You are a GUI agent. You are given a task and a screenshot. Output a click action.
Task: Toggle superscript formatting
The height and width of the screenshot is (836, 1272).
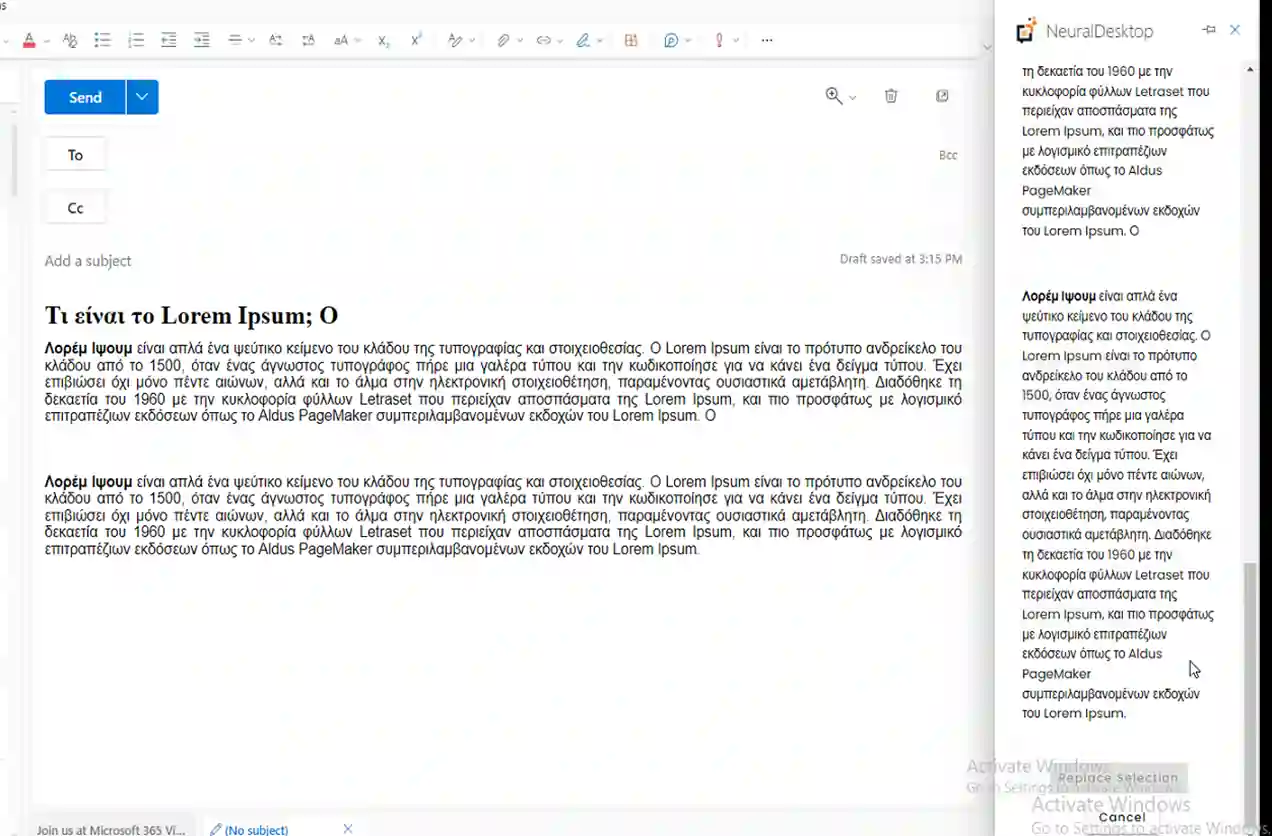point(416,41)
